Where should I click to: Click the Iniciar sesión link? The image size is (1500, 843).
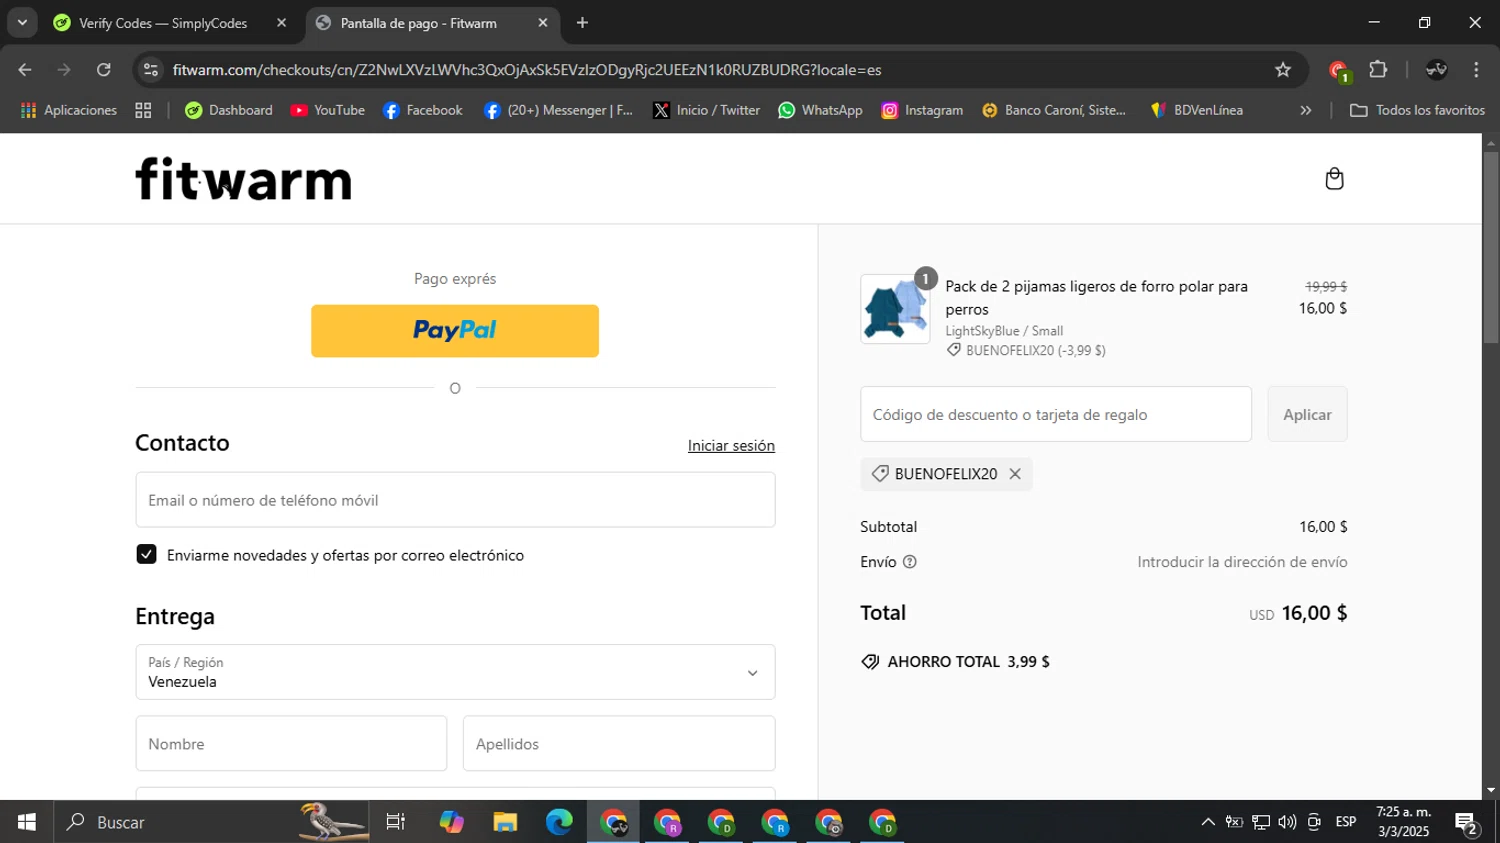(x=731, y=446)
